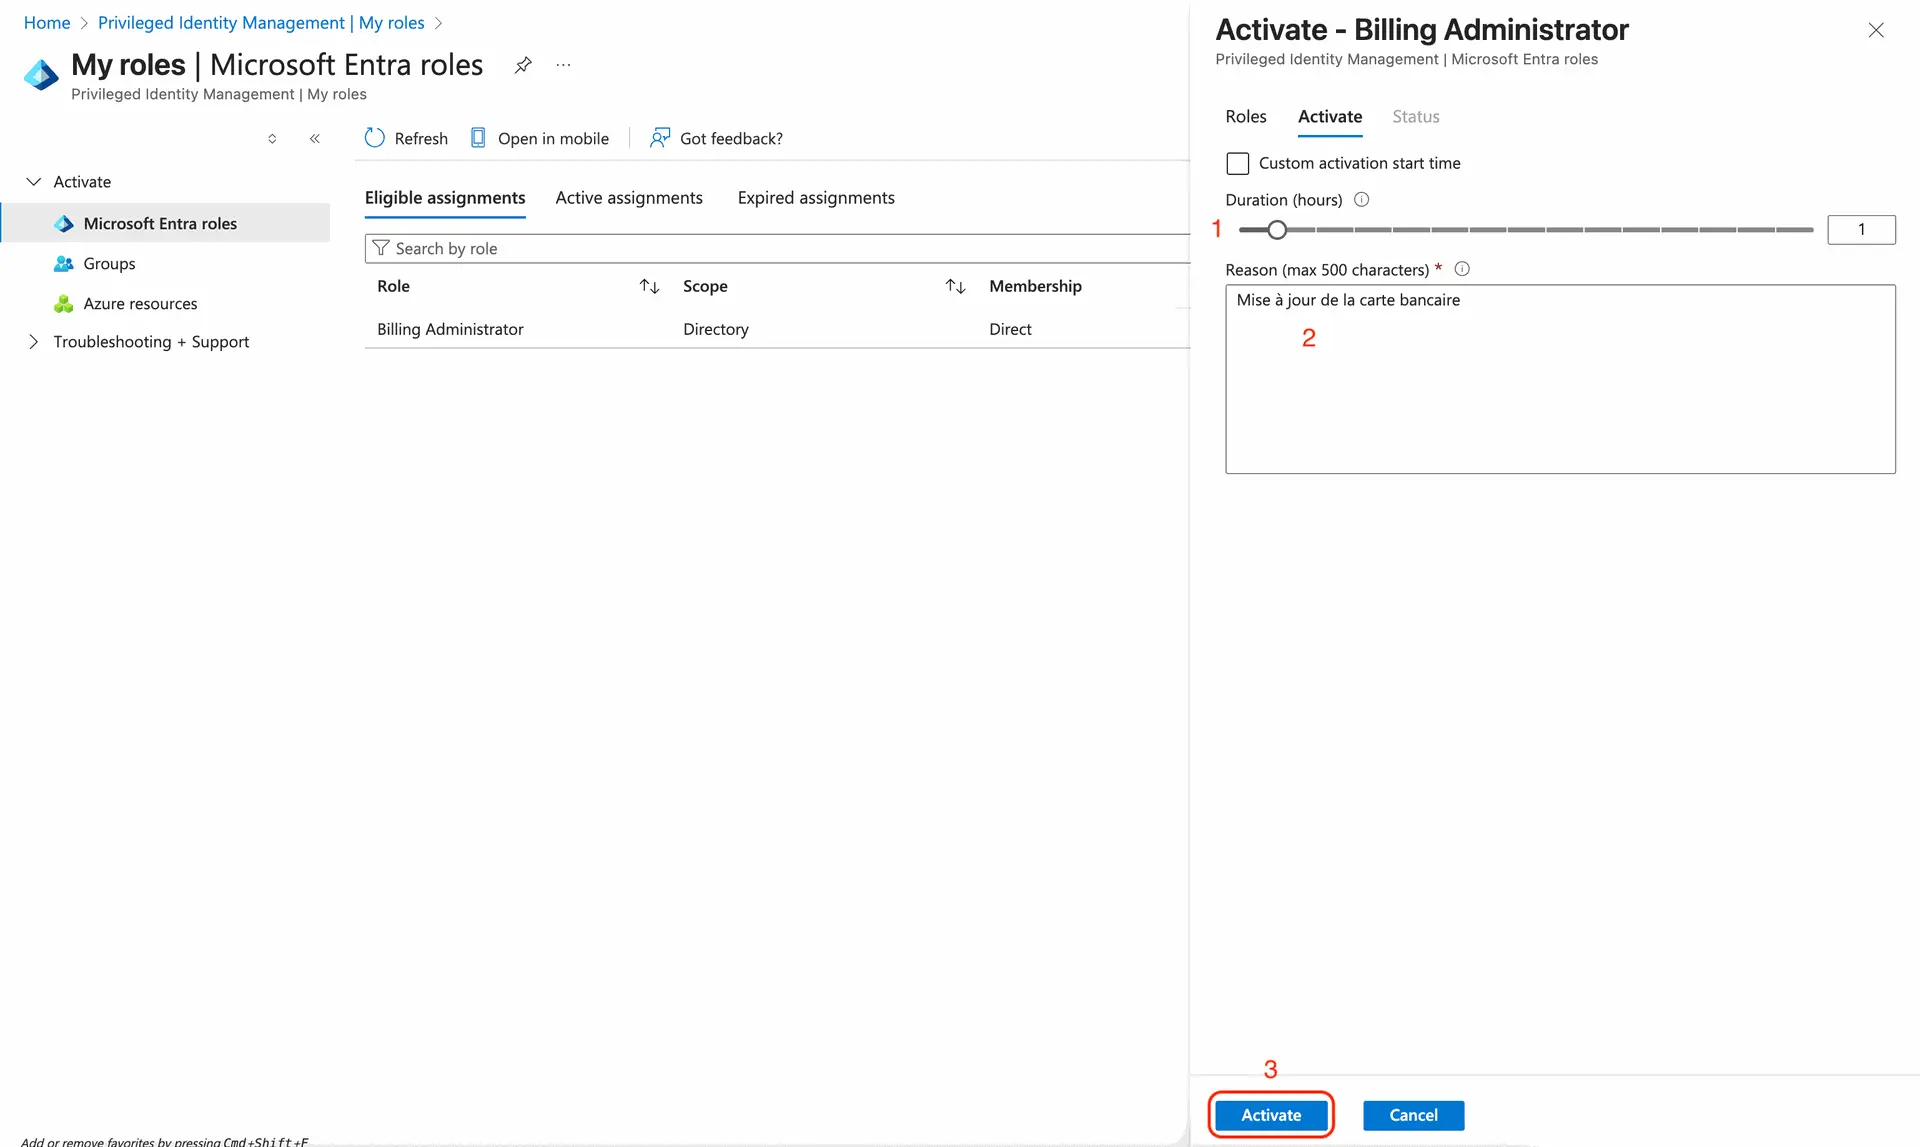Pin this page with the pin icon
This screenshot has width=1920, height=1147.
523,66
